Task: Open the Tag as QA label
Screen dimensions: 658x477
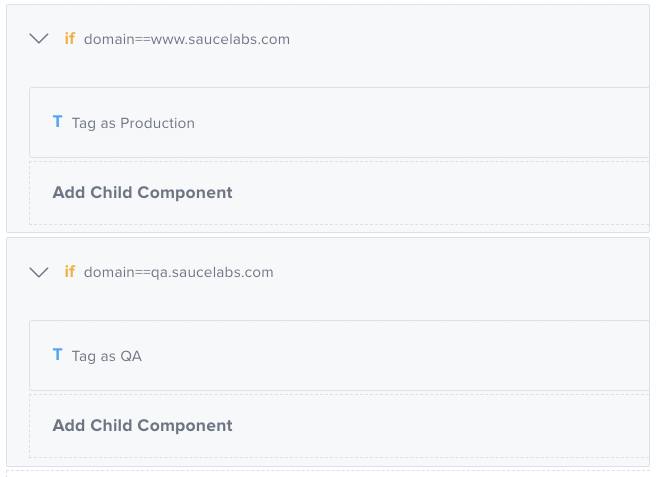Action: [107, 355]
